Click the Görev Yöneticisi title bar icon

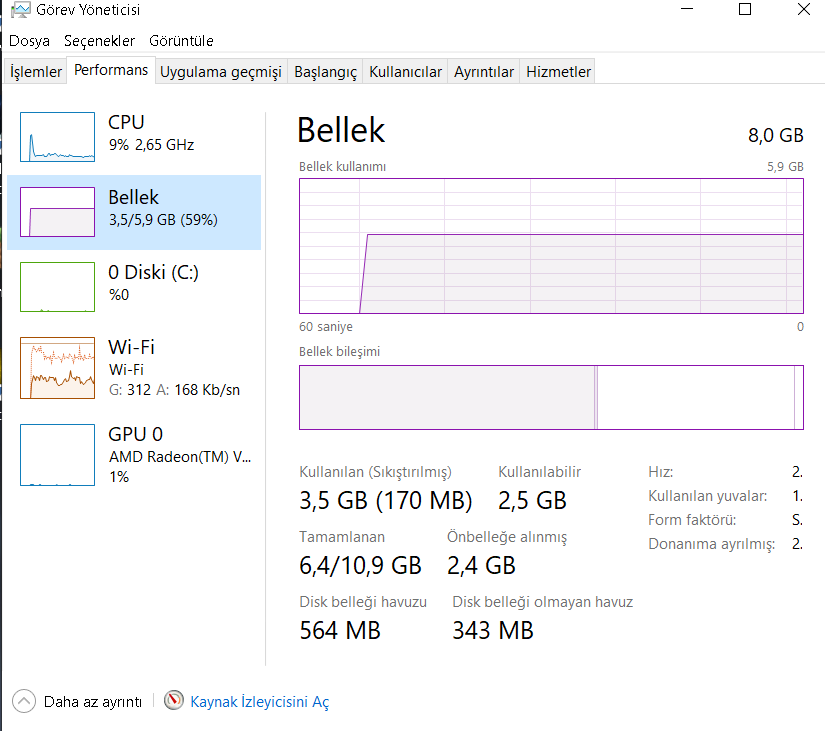tap(21, 10)
